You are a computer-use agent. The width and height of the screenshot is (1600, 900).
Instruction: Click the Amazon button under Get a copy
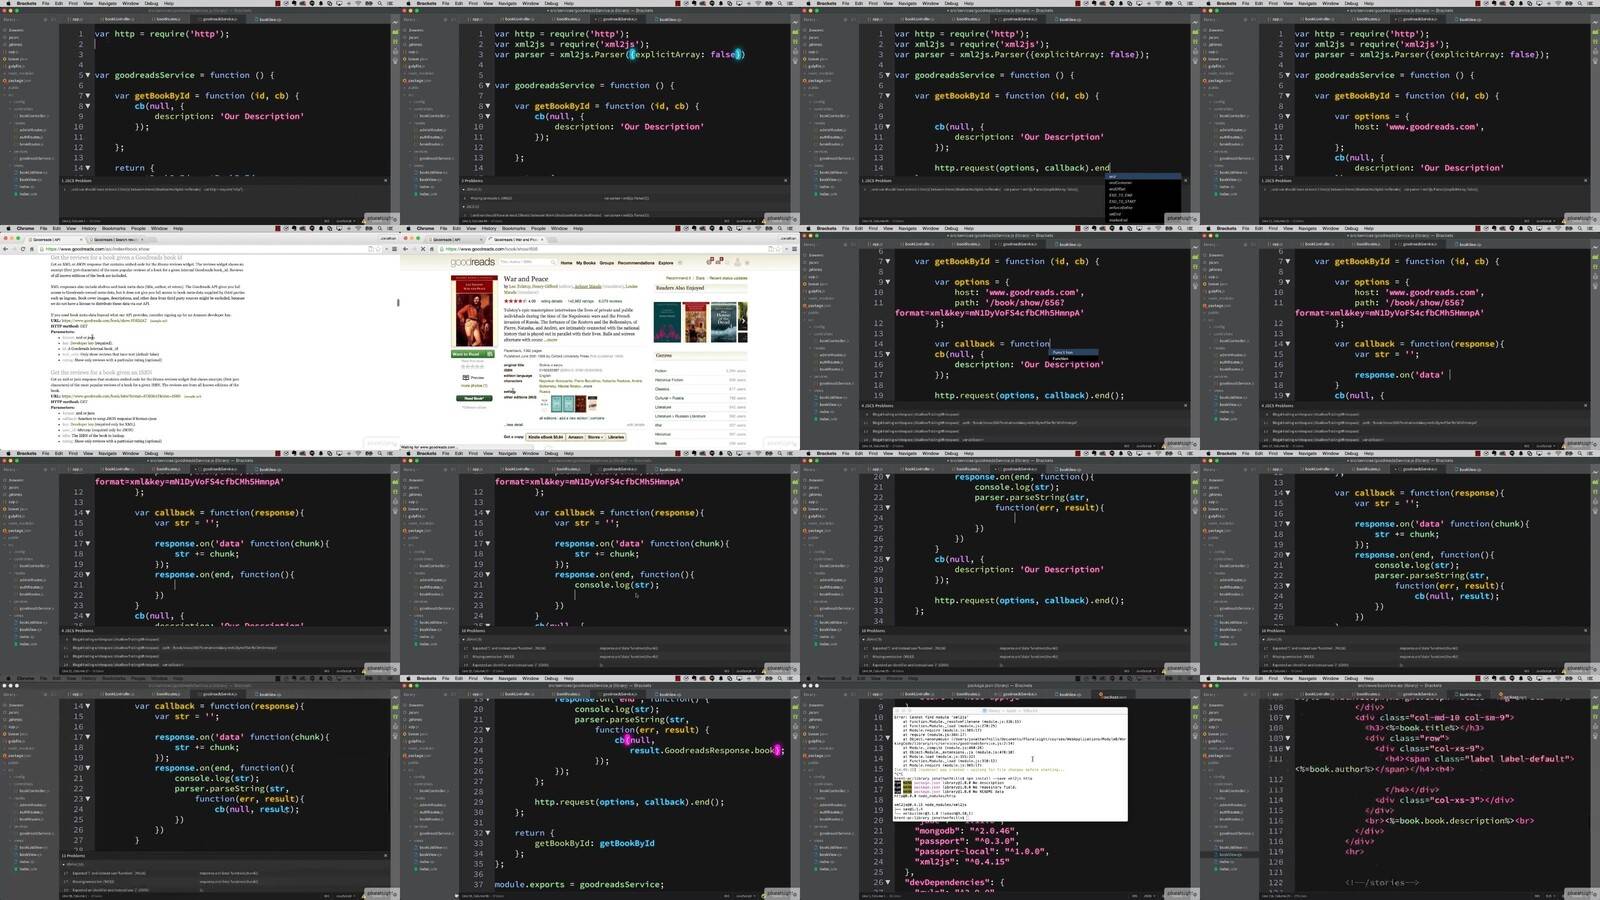click(x=576, y=437)
